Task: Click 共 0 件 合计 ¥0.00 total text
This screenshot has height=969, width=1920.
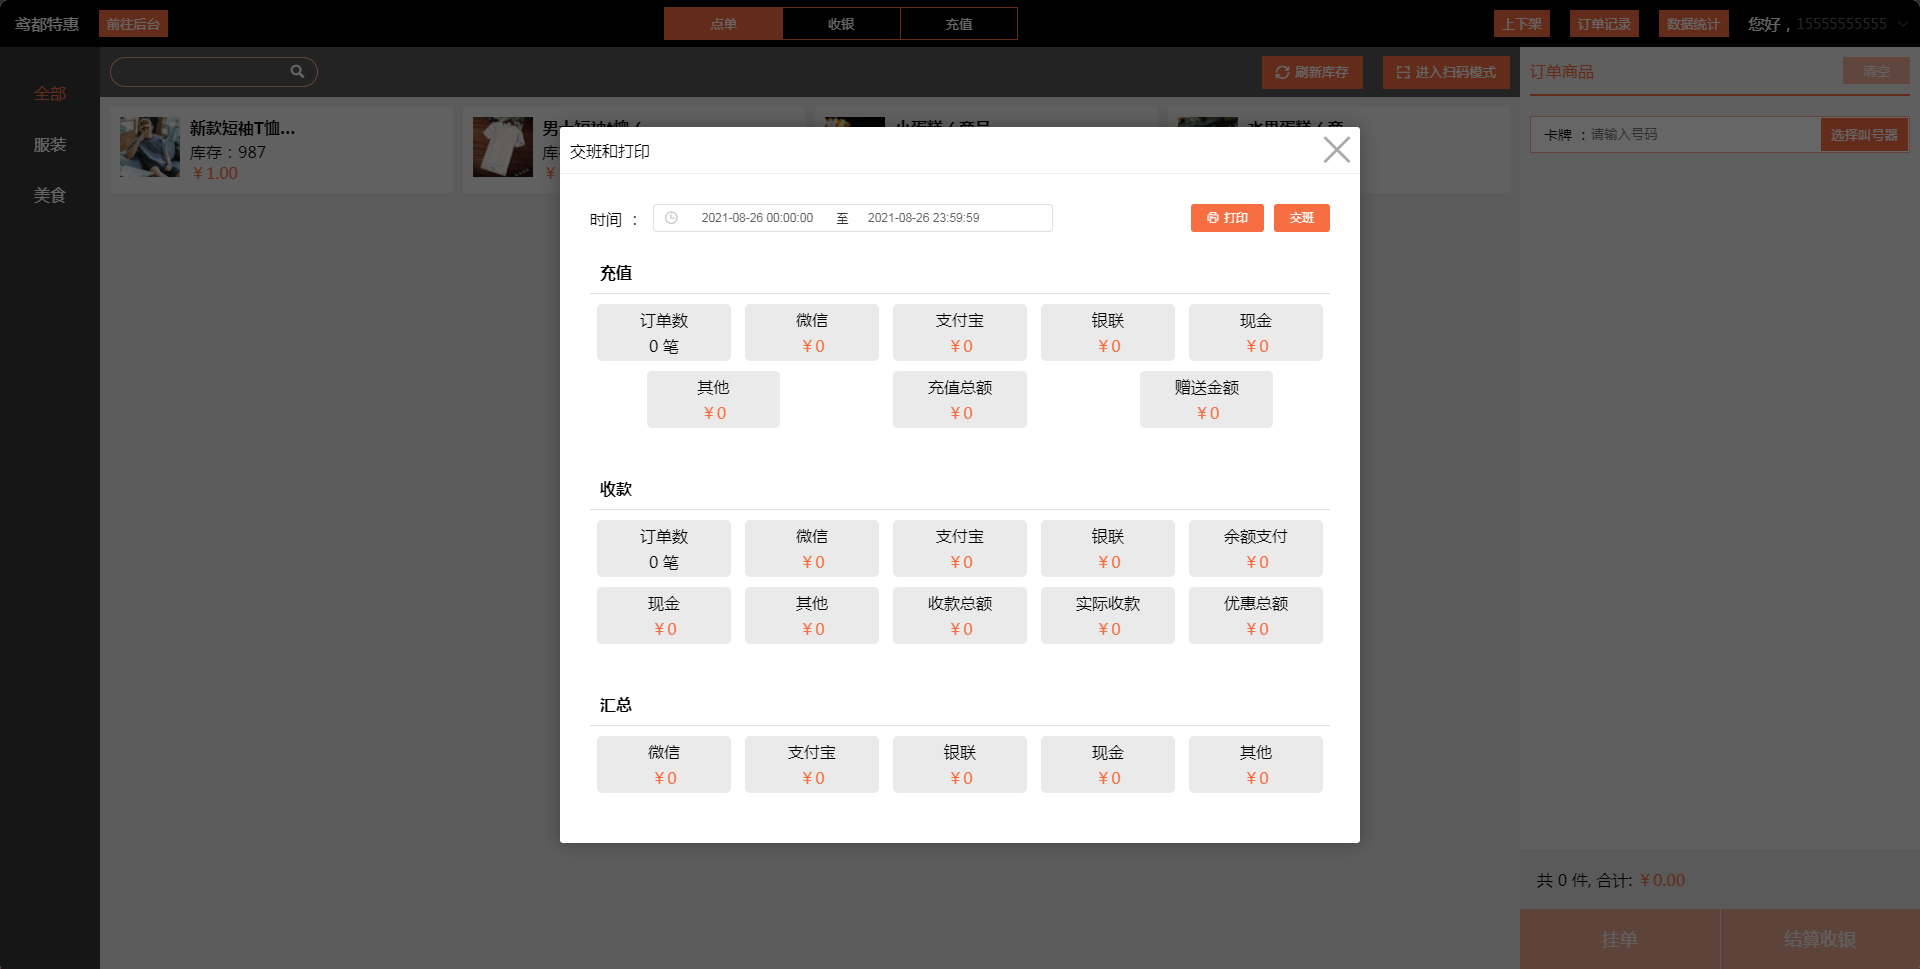Action: pos(1611,880)
